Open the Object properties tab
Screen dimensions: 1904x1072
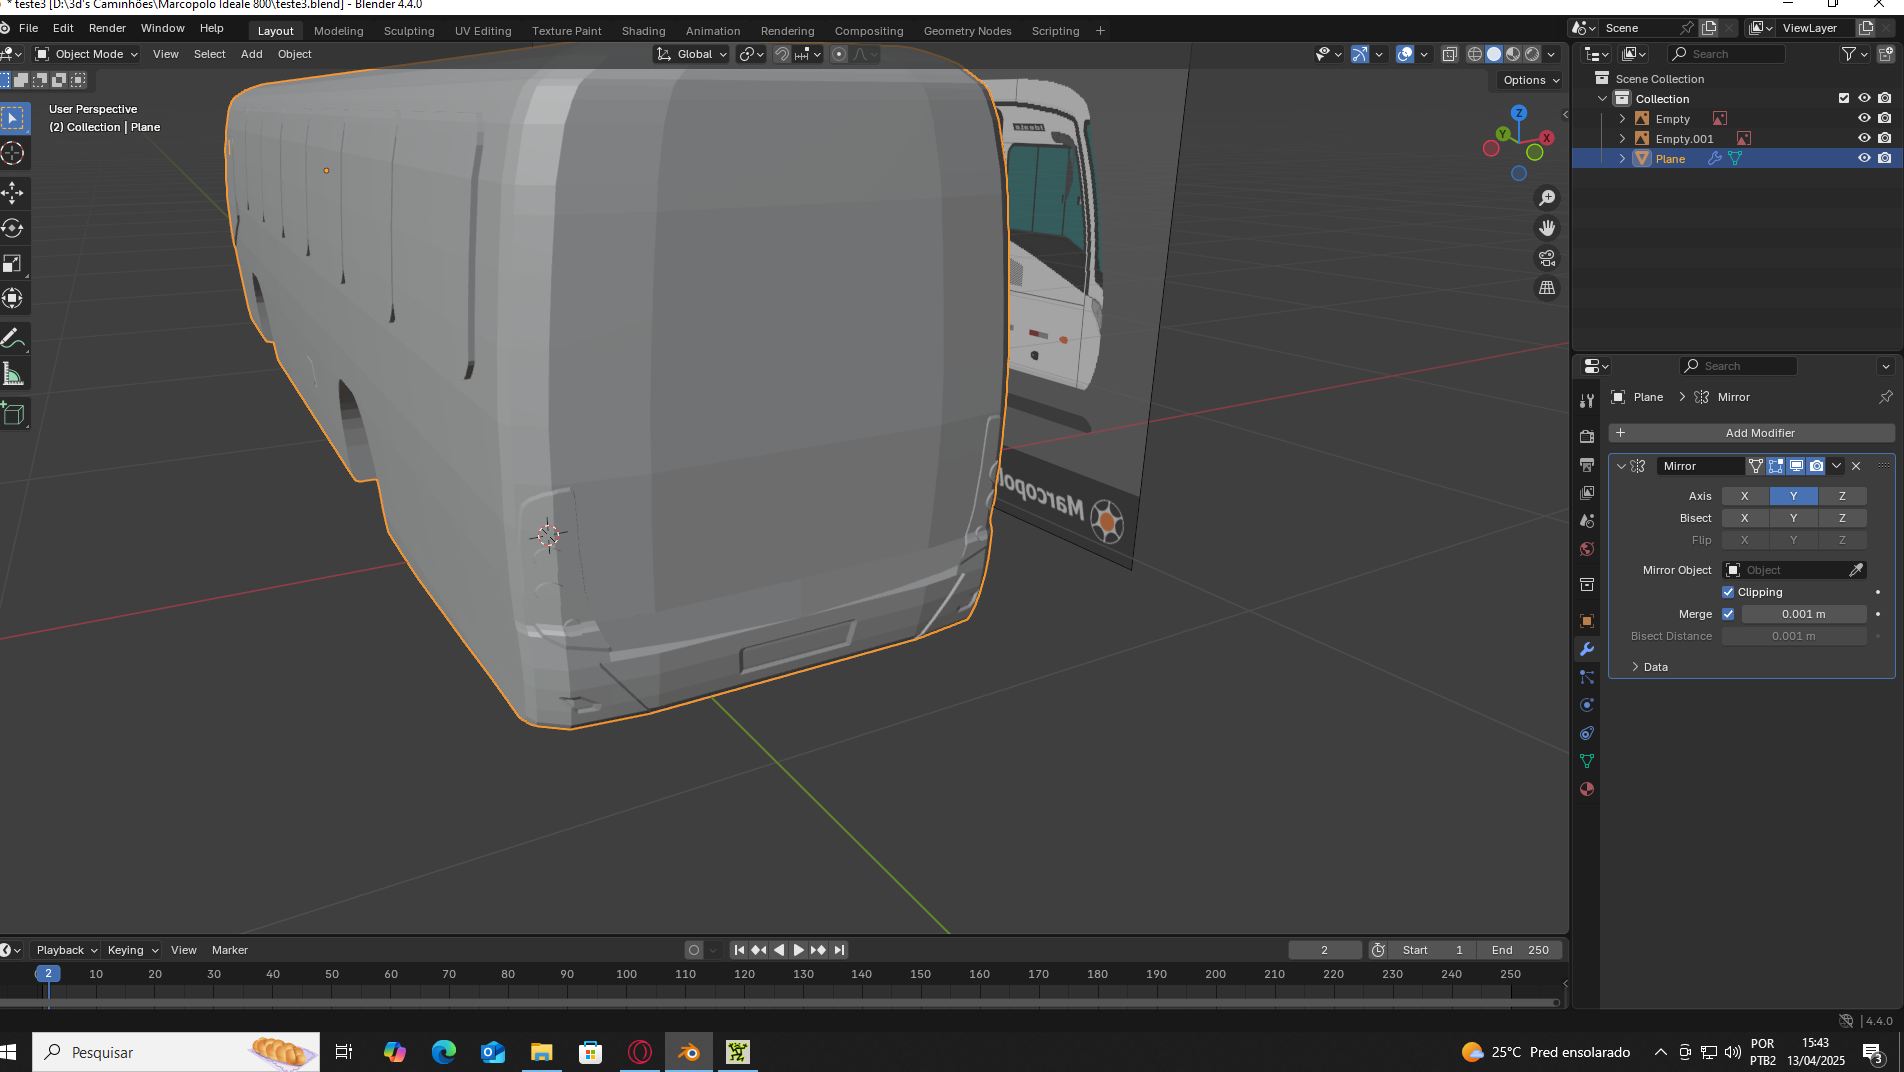click(x=1587, y=621)
